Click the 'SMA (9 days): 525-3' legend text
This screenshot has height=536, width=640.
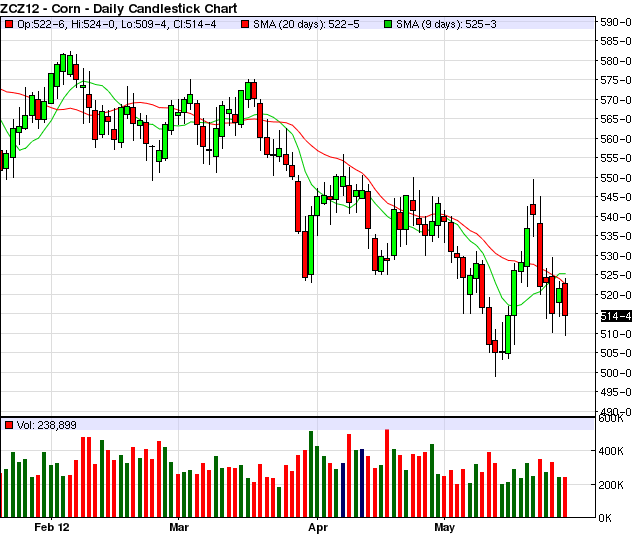click(446, 24)
